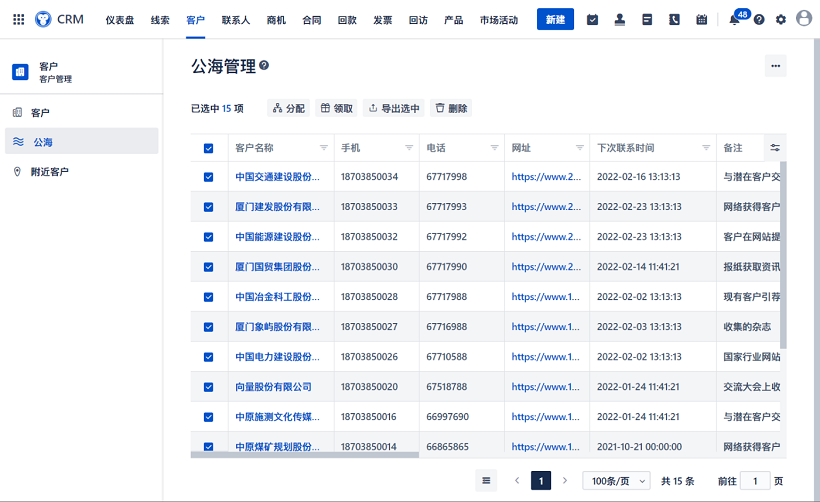The height and width of the screenshot is (502, 820).
Task: Click the 分配 button
Action: coord(289,108)
